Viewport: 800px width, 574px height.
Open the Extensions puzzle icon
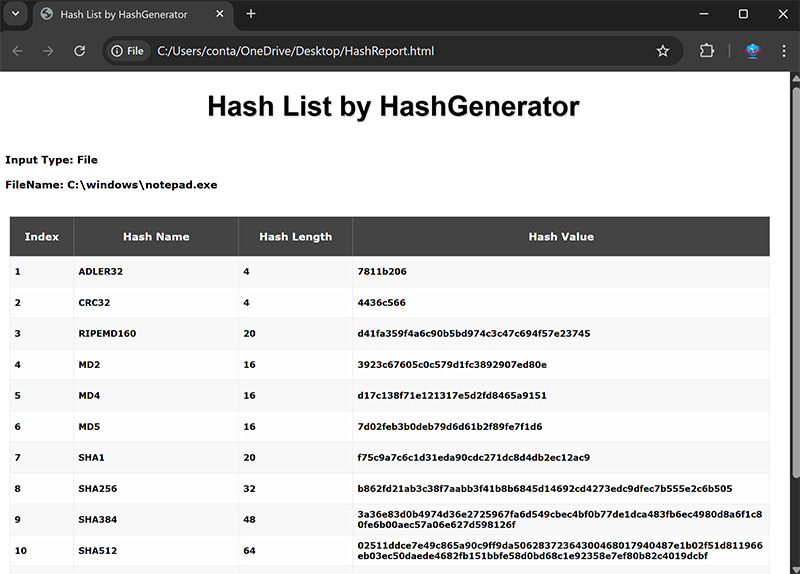tap(707, 51)
